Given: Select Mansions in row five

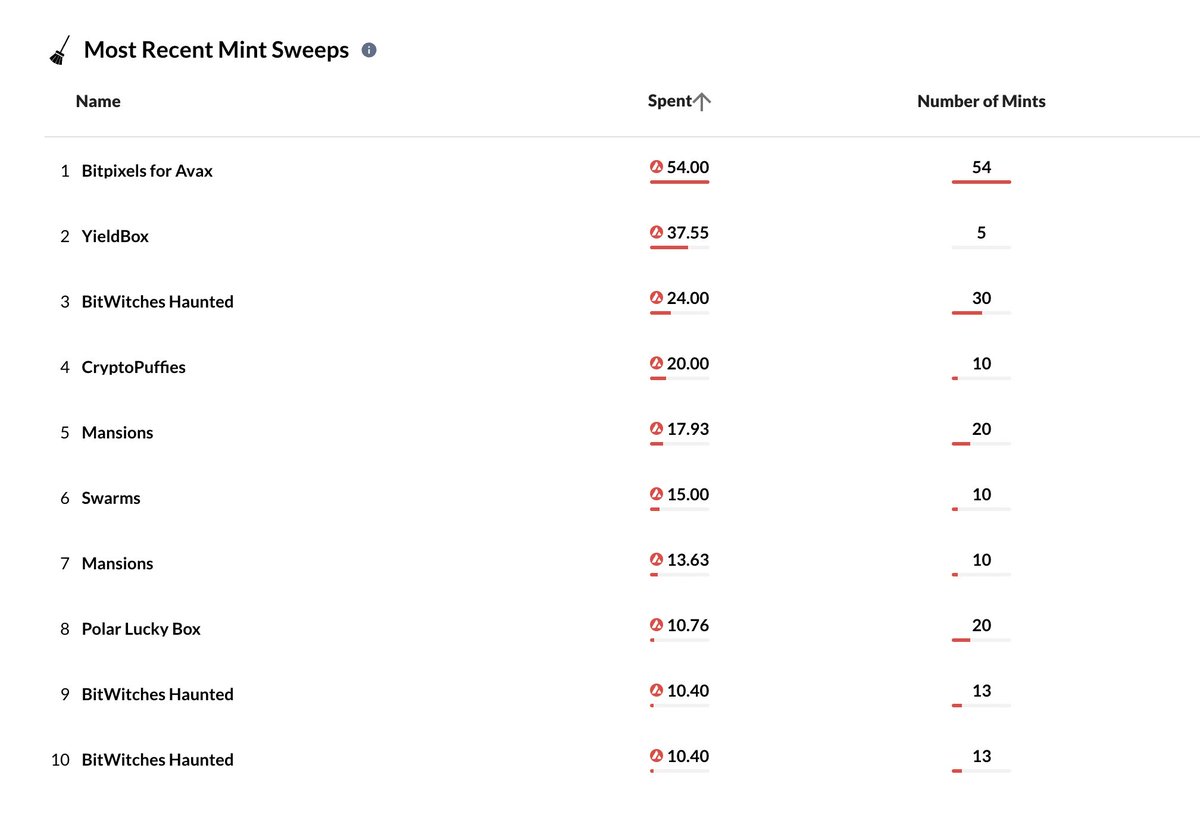Looking at the screenshot, I should pos(117,432).
